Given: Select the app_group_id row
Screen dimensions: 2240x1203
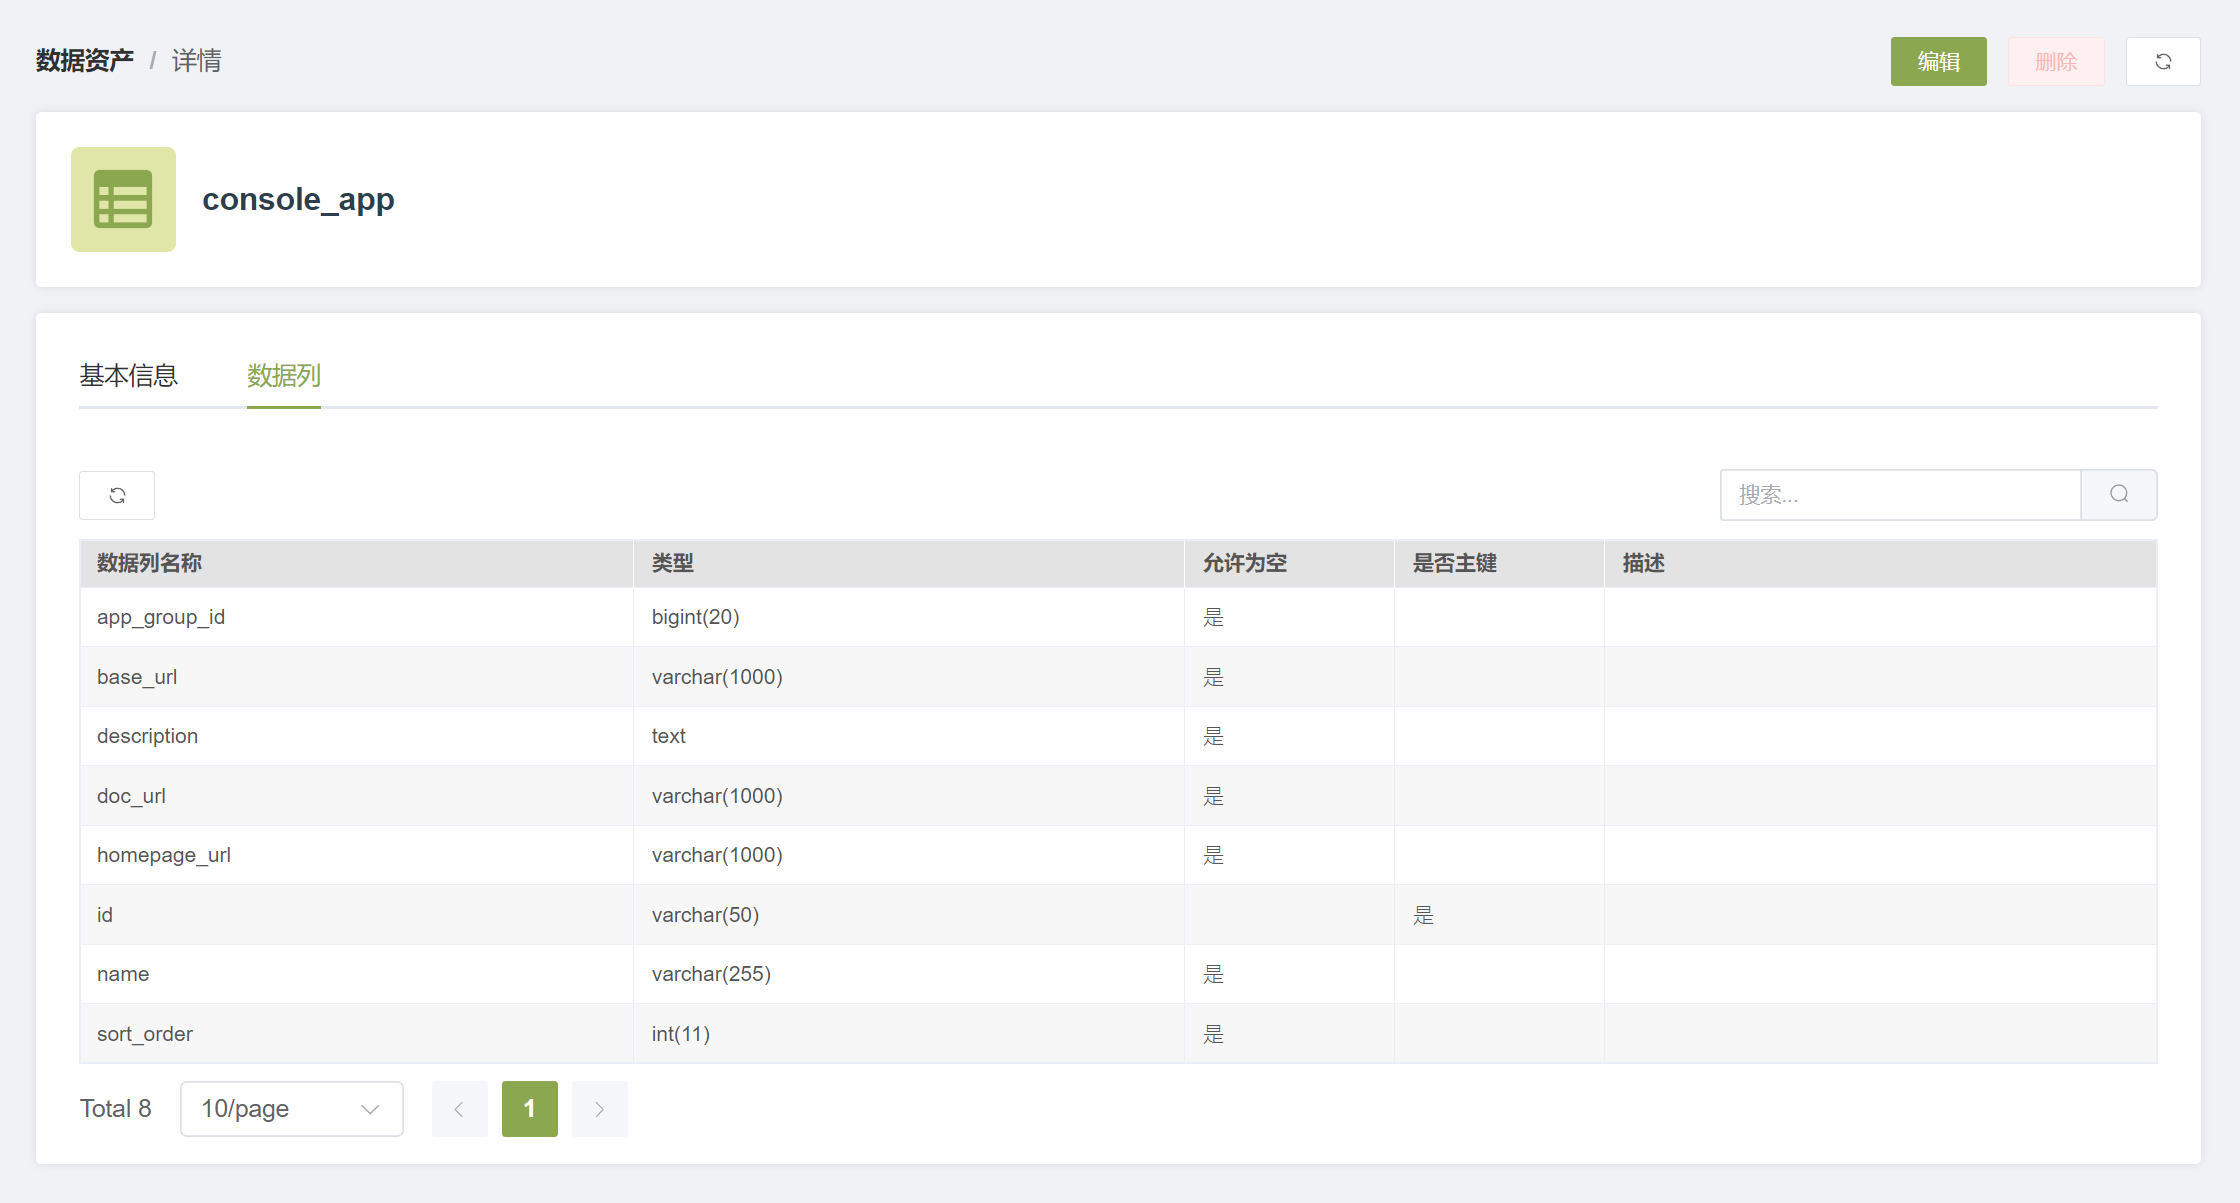Looking at the screenshot, I should [x=1118, y=617].
